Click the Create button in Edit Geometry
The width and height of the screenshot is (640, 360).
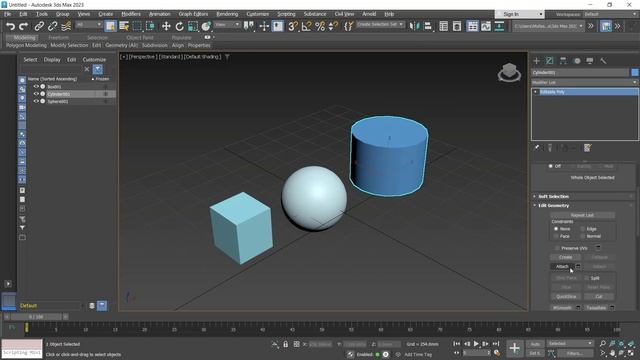click(565, 257)
